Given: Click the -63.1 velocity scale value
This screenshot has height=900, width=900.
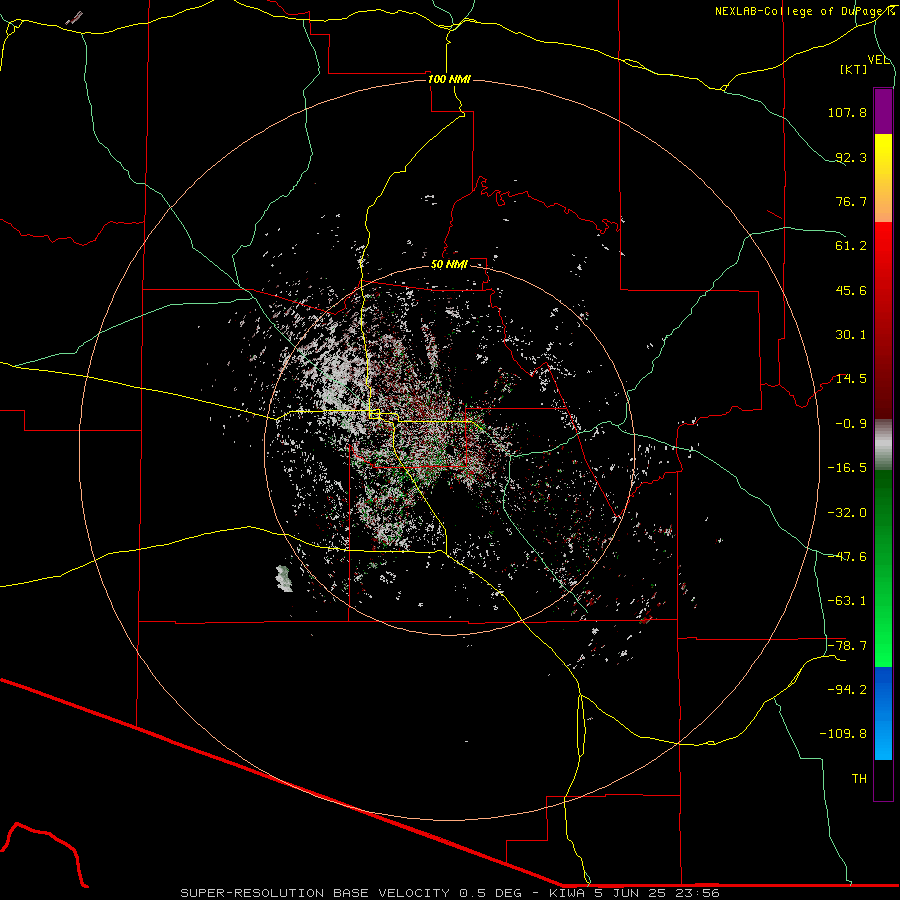Looking at the screenshot, I should click(x=847, y=601).
